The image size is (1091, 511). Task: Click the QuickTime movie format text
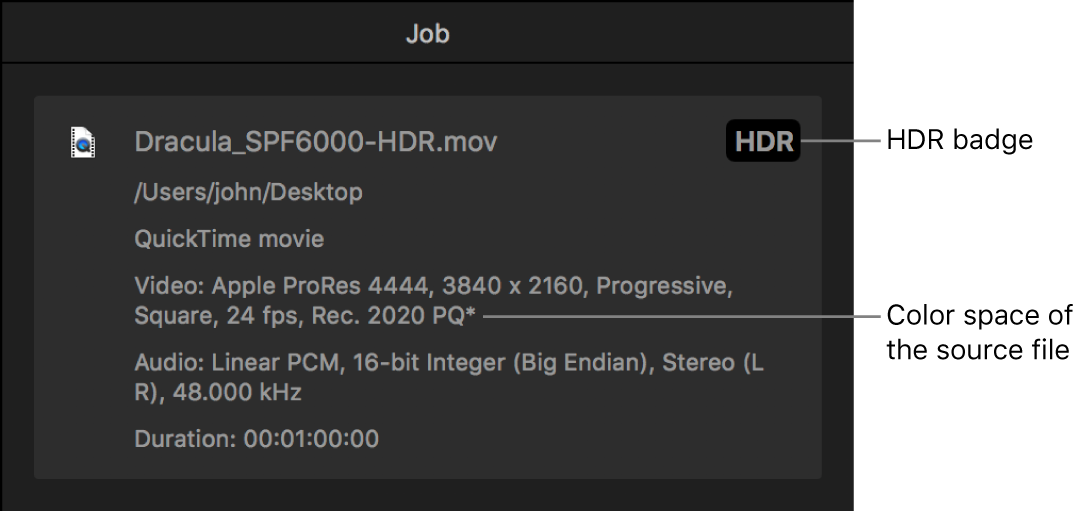pyautogui.click(x=229, y=240)
